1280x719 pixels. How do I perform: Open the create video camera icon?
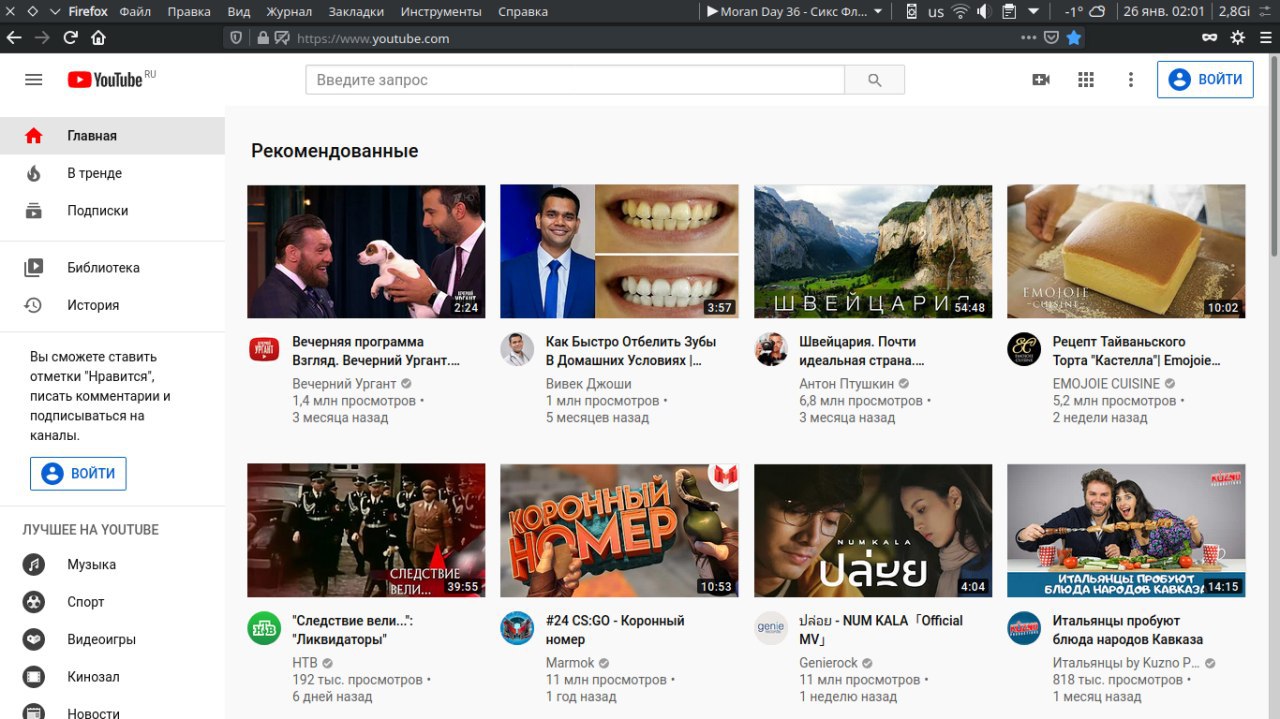click(1041, 80)
